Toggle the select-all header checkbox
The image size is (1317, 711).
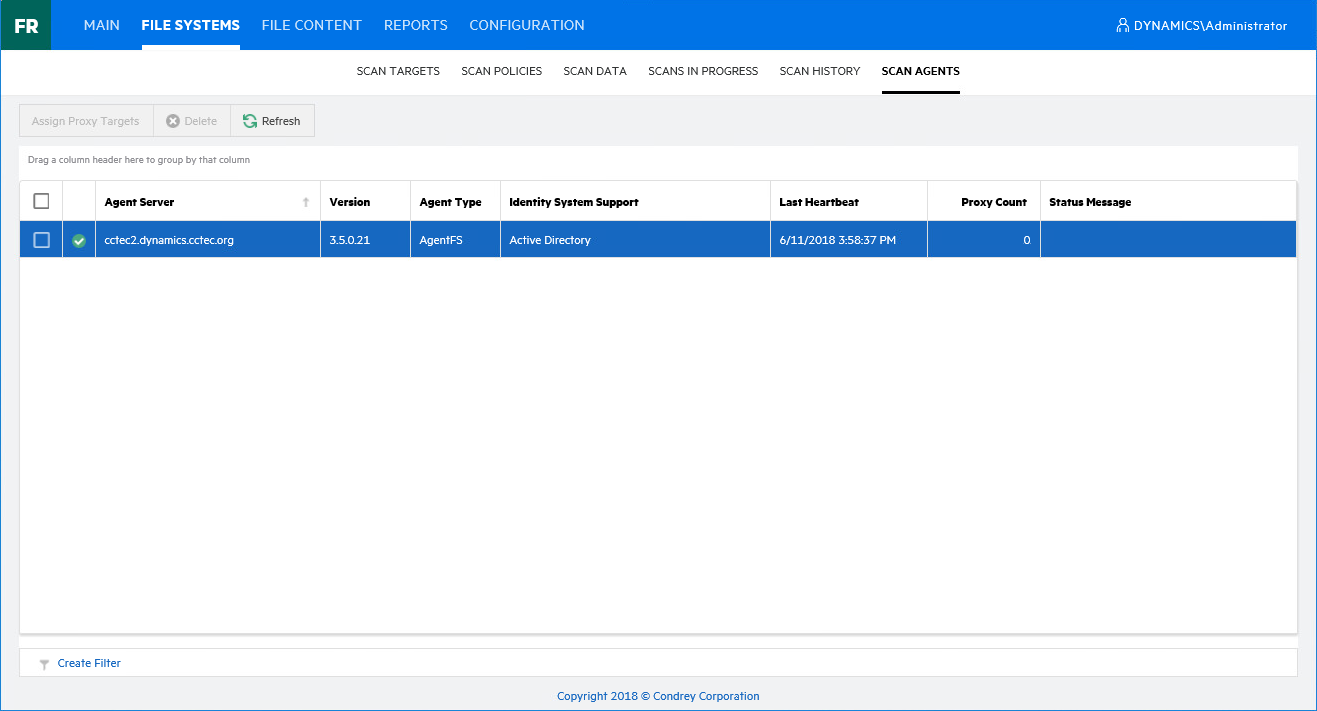point(41,202)
